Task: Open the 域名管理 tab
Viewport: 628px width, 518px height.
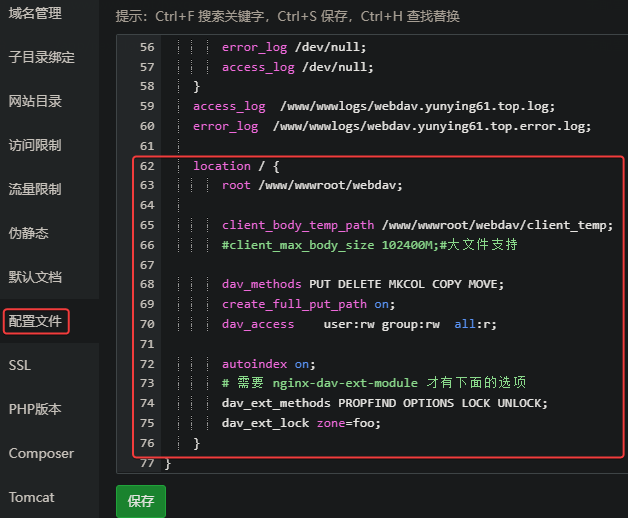Action: point(35,13)
